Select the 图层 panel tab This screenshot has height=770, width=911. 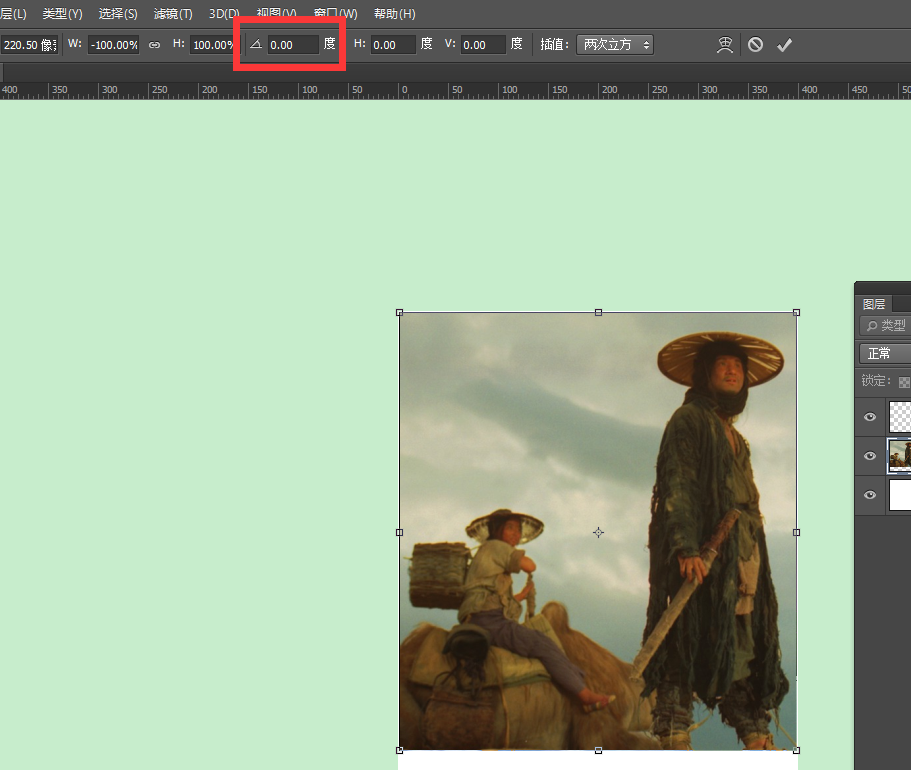873,304
